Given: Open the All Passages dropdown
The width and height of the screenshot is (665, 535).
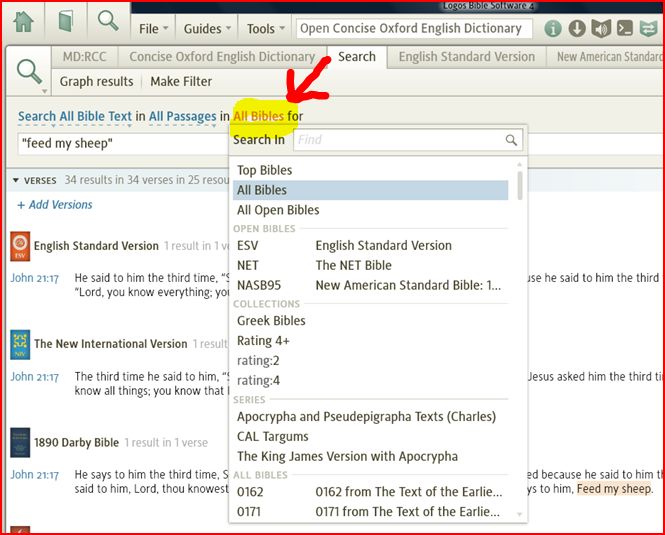Looking at the screenshot, I should (182, 116).
